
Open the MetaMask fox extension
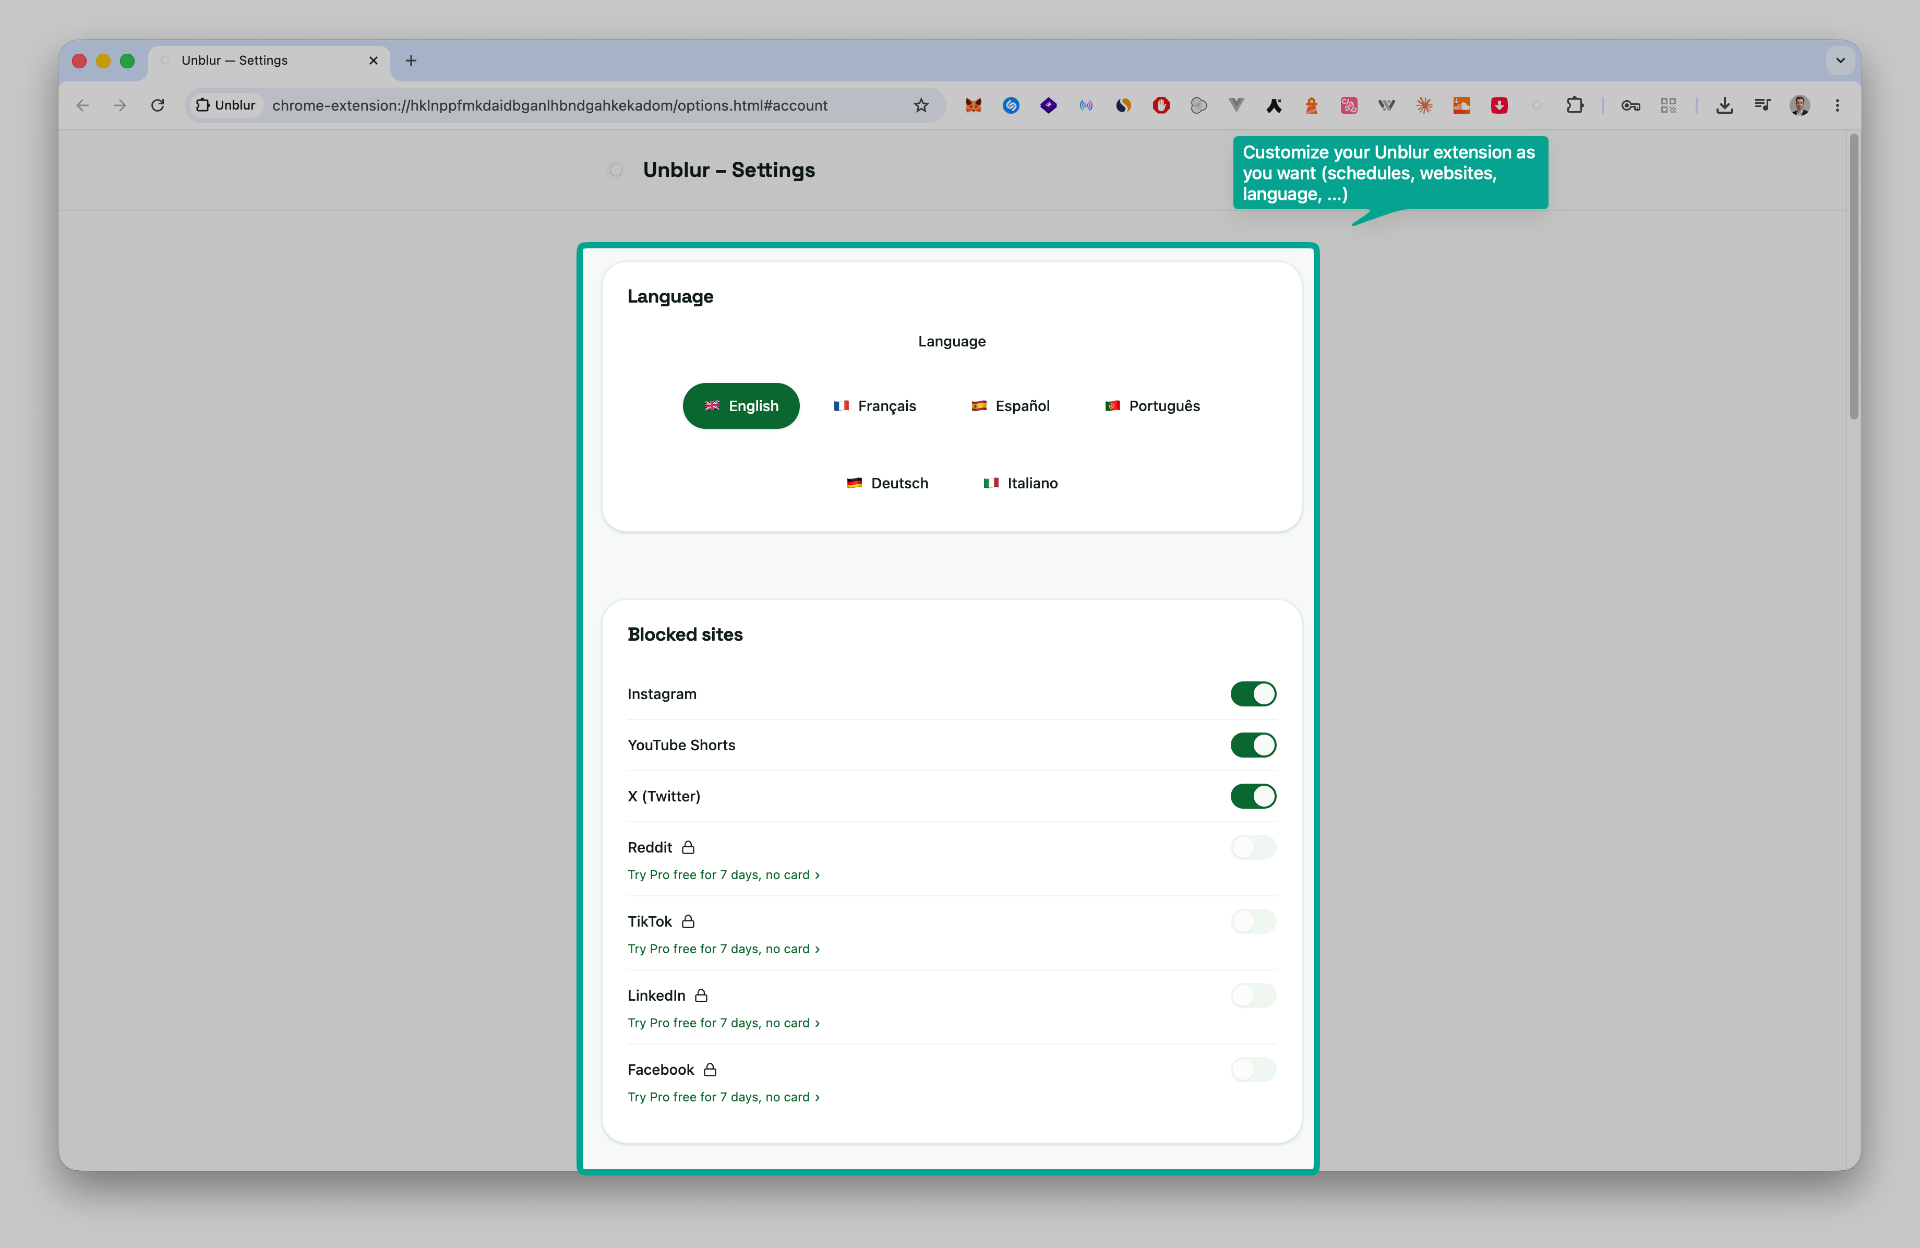click(973, 105)
